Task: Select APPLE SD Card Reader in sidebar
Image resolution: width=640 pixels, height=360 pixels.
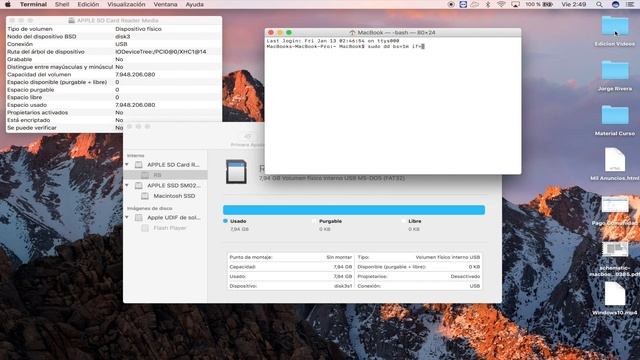Action: point(165,164)
